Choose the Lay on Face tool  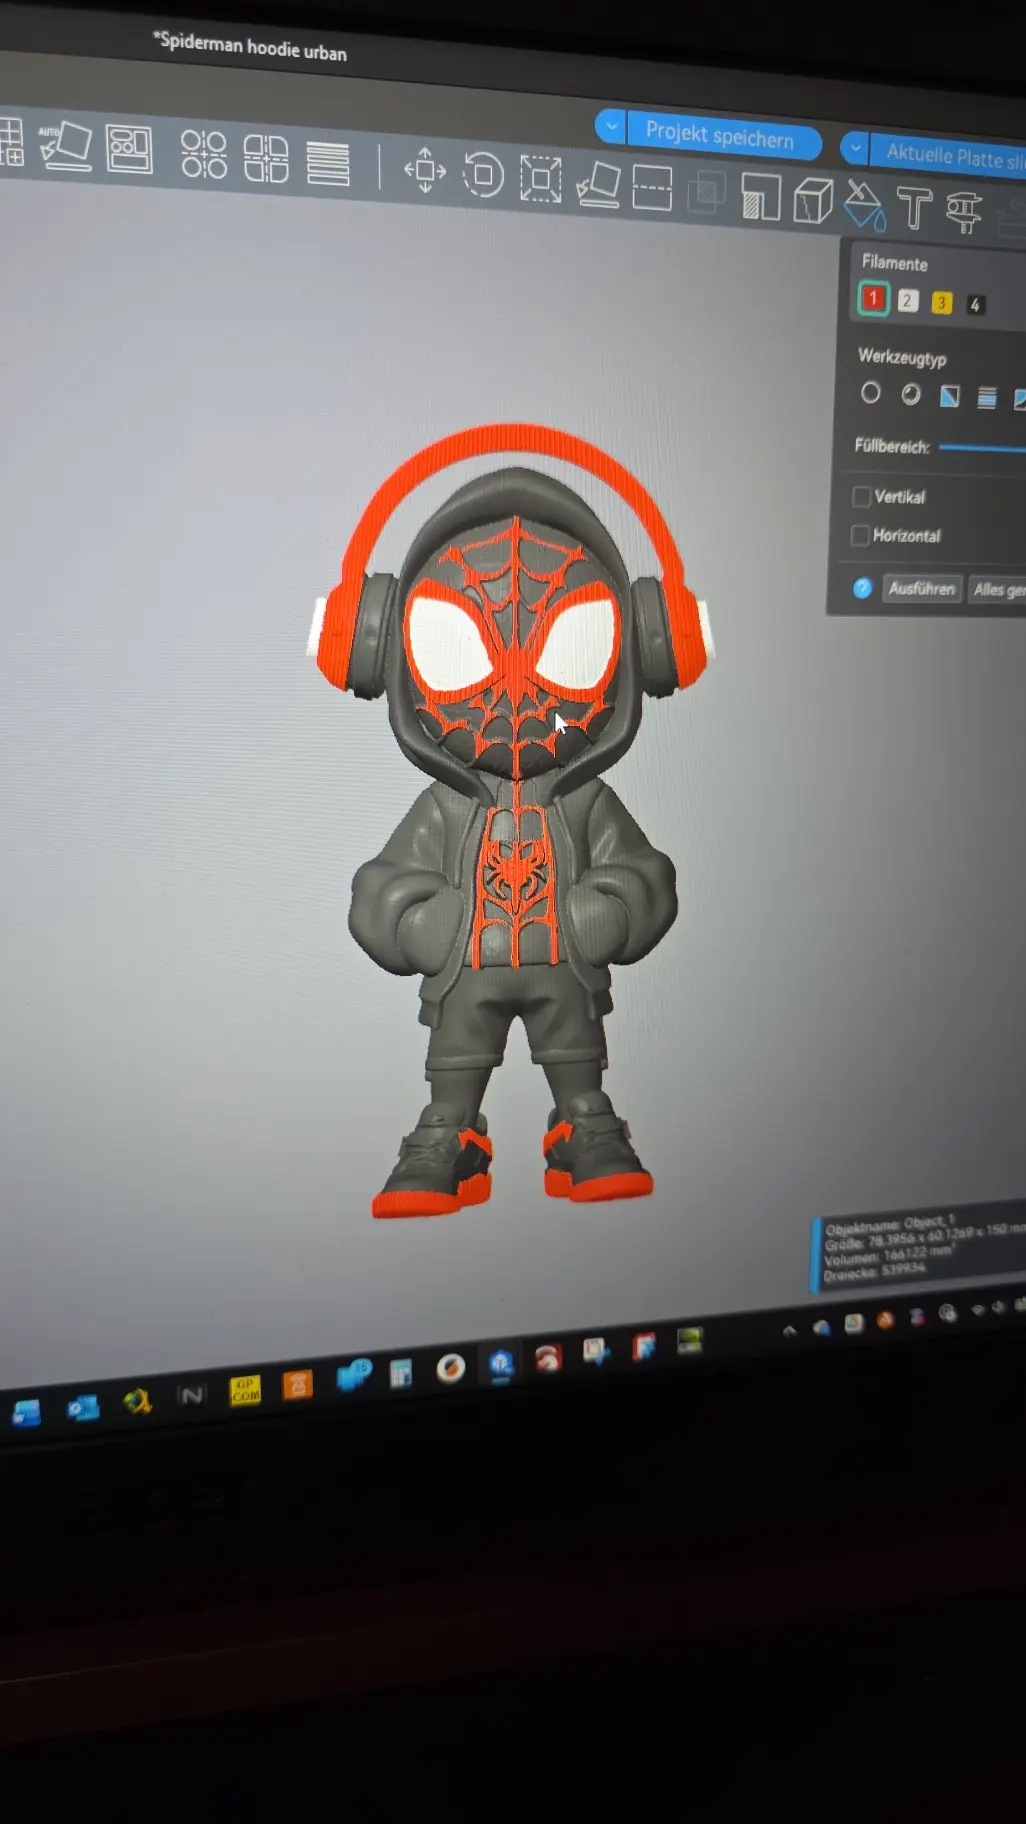pos(598,184)
